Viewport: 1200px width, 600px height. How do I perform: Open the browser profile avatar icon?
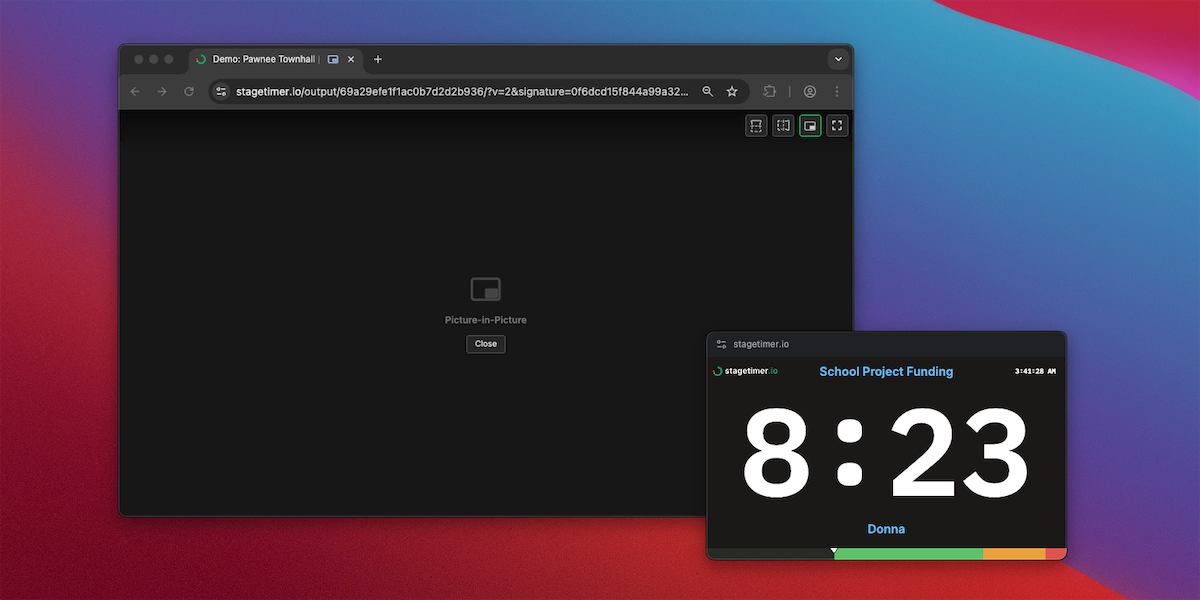(810, 91)
